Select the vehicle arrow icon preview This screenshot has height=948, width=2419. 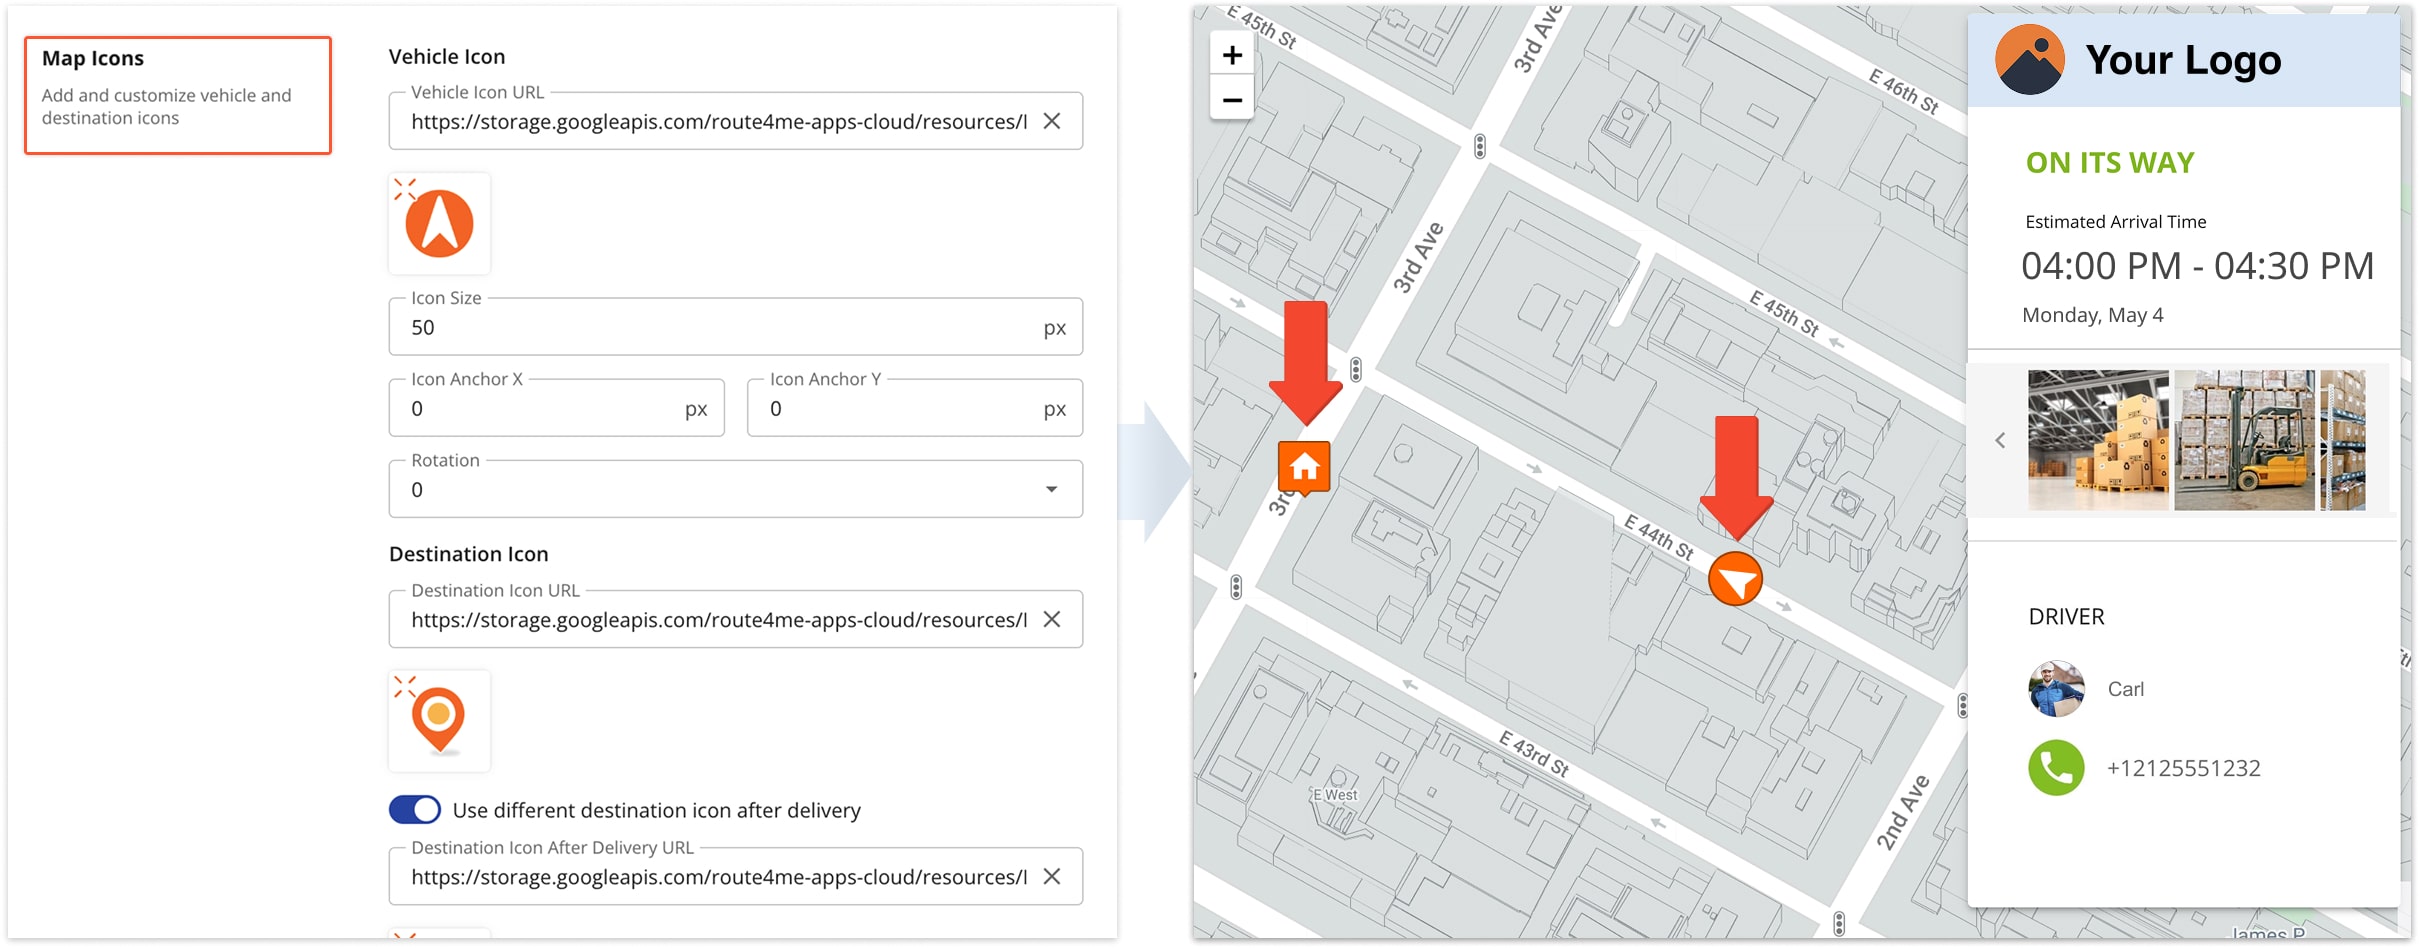coord(439,223)
